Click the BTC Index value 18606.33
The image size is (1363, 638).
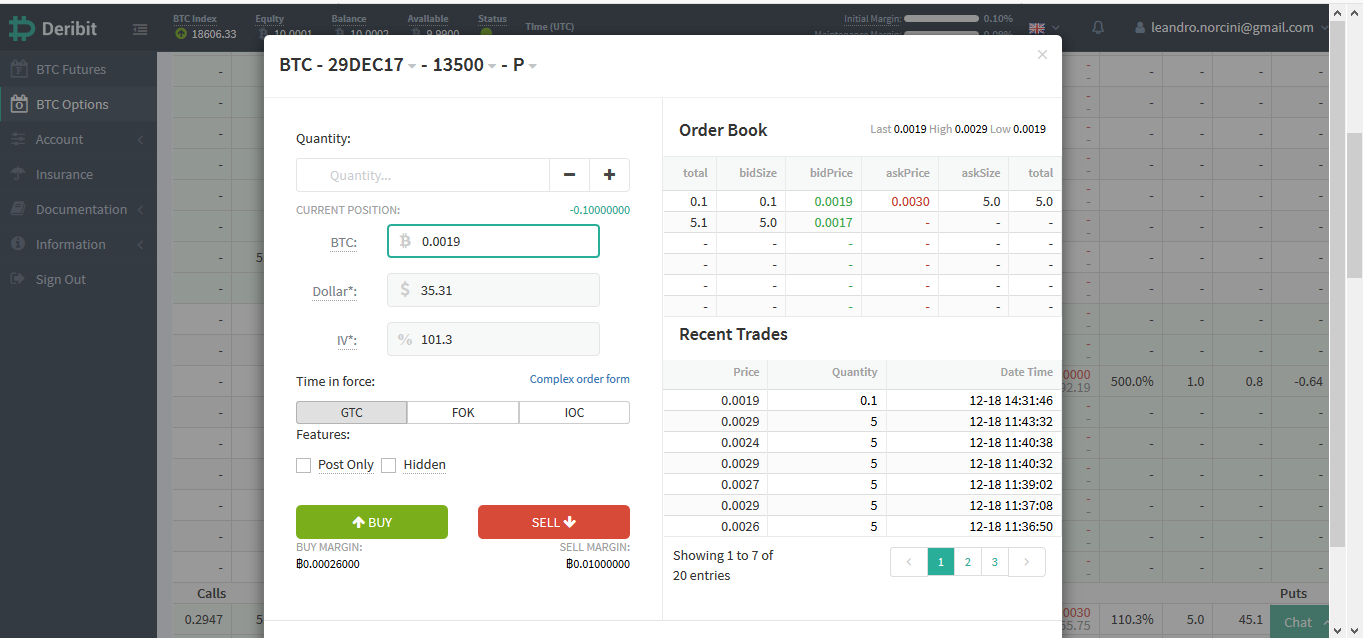[x=214, y=33]
